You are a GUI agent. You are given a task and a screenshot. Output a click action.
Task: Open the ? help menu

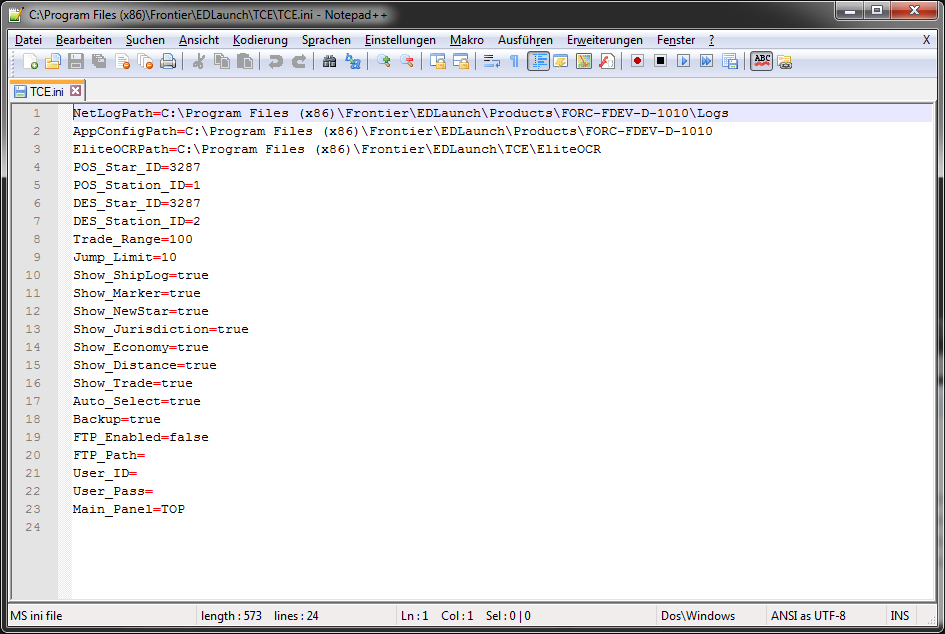click(x=711, y=40)
